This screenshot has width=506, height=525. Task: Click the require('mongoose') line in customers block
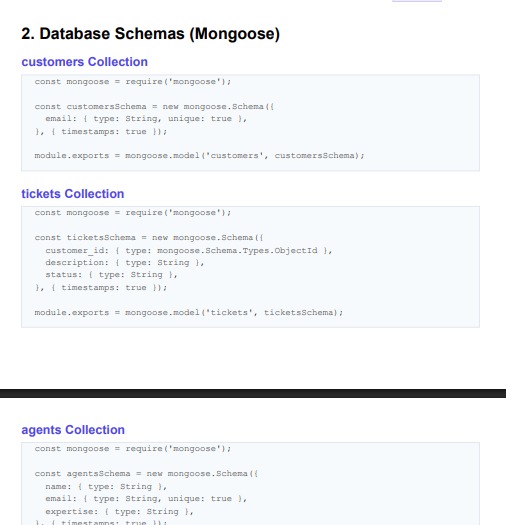coord(133,82)
